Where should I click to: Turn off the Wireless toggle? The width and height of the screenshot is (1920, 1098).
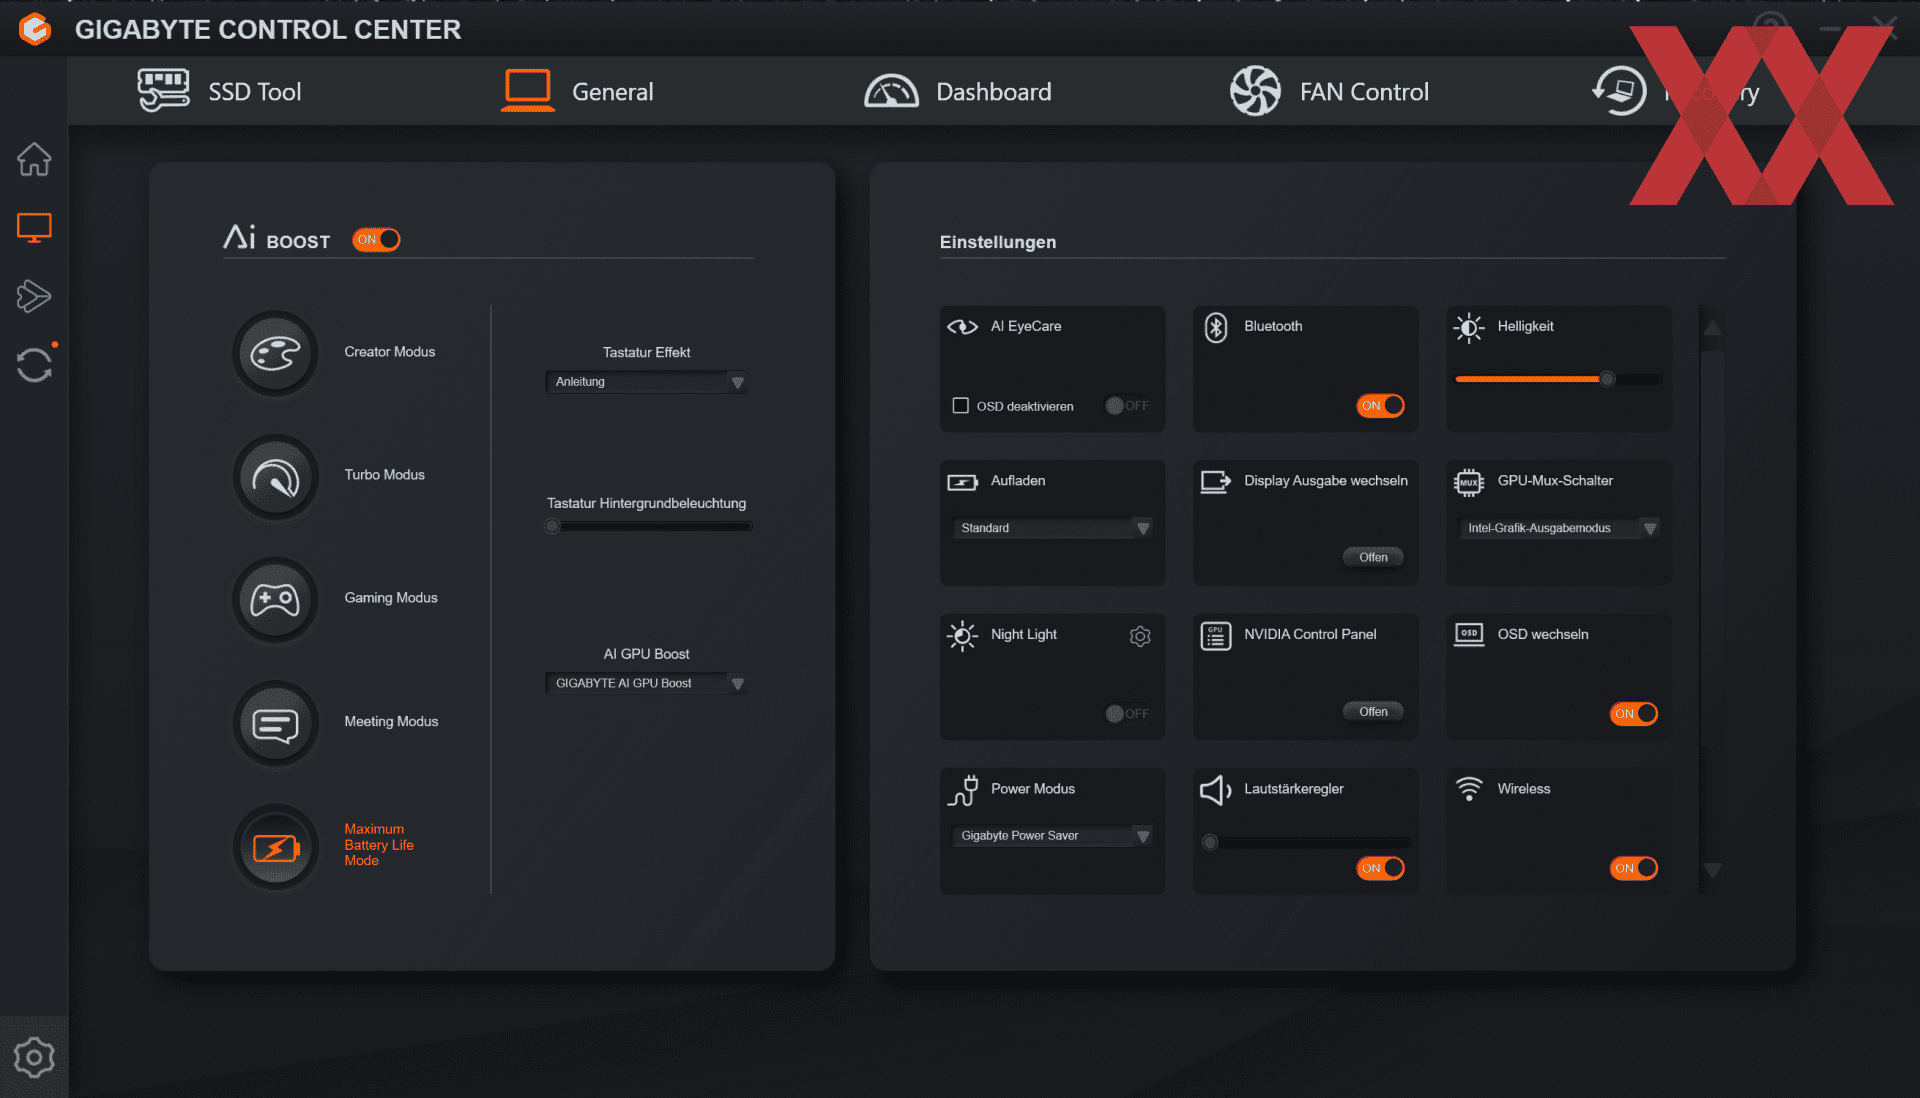click(x=1633, y=868)
